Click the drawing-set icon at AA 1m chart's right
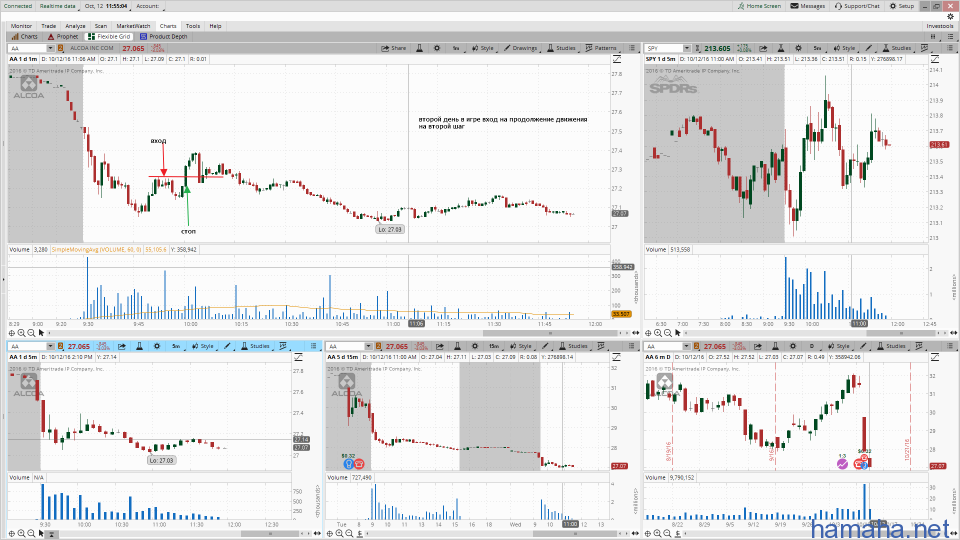This screenshot has height=540, width=960. point(617,59)
